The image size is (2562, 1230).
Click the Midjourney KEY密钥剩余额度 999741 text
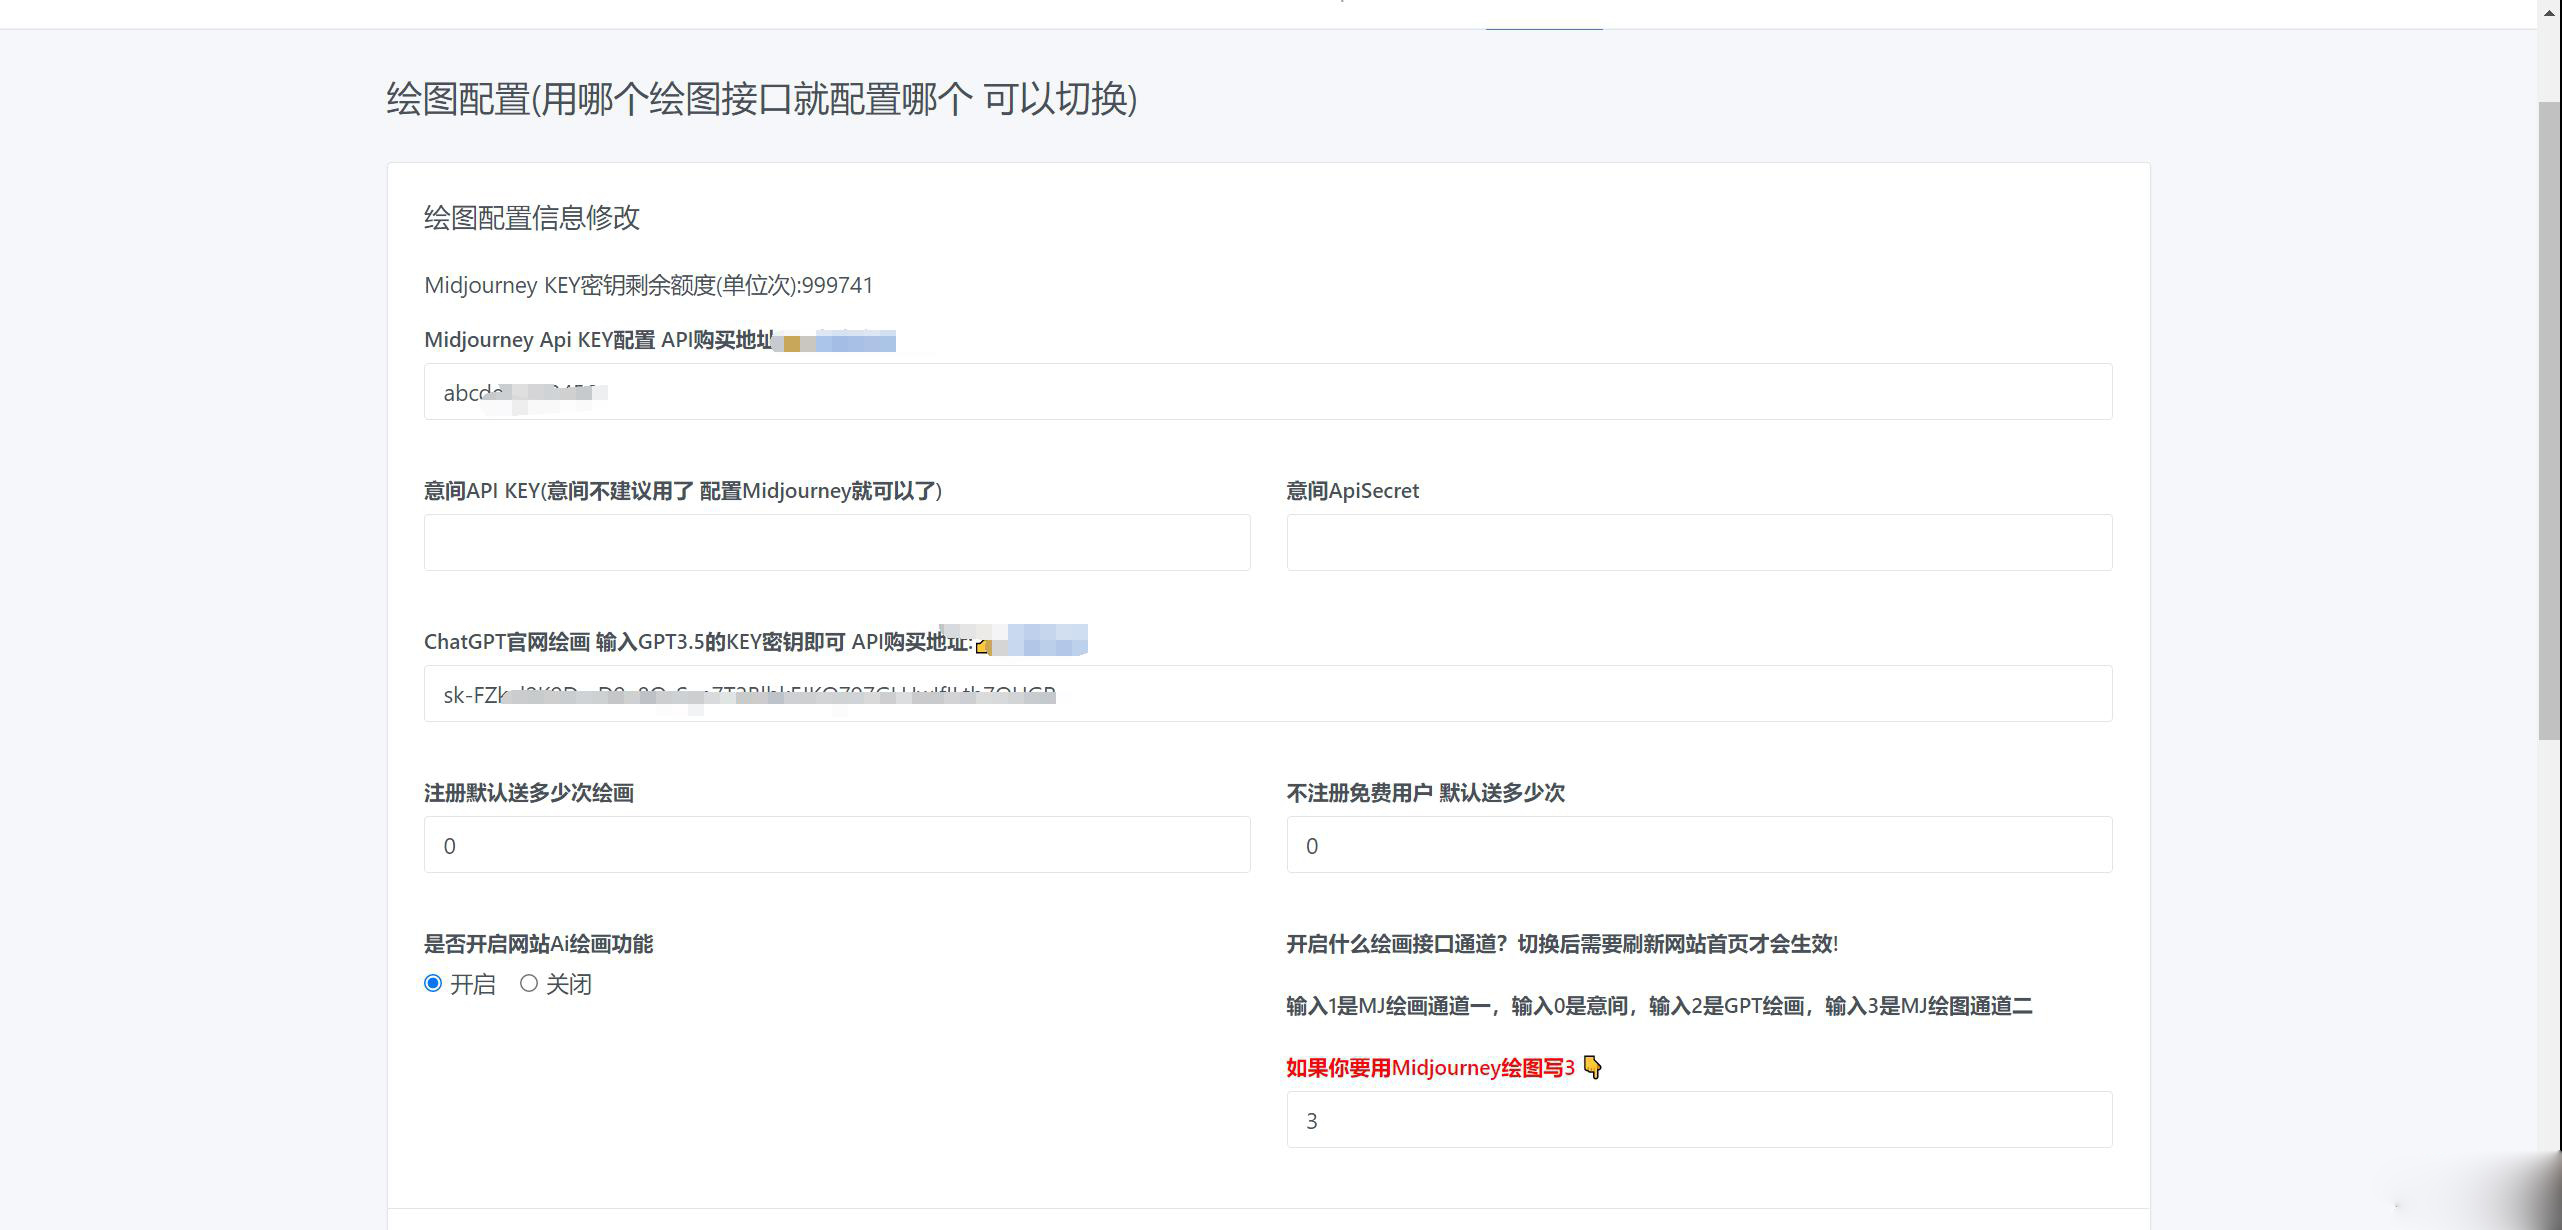pos(649,286)
